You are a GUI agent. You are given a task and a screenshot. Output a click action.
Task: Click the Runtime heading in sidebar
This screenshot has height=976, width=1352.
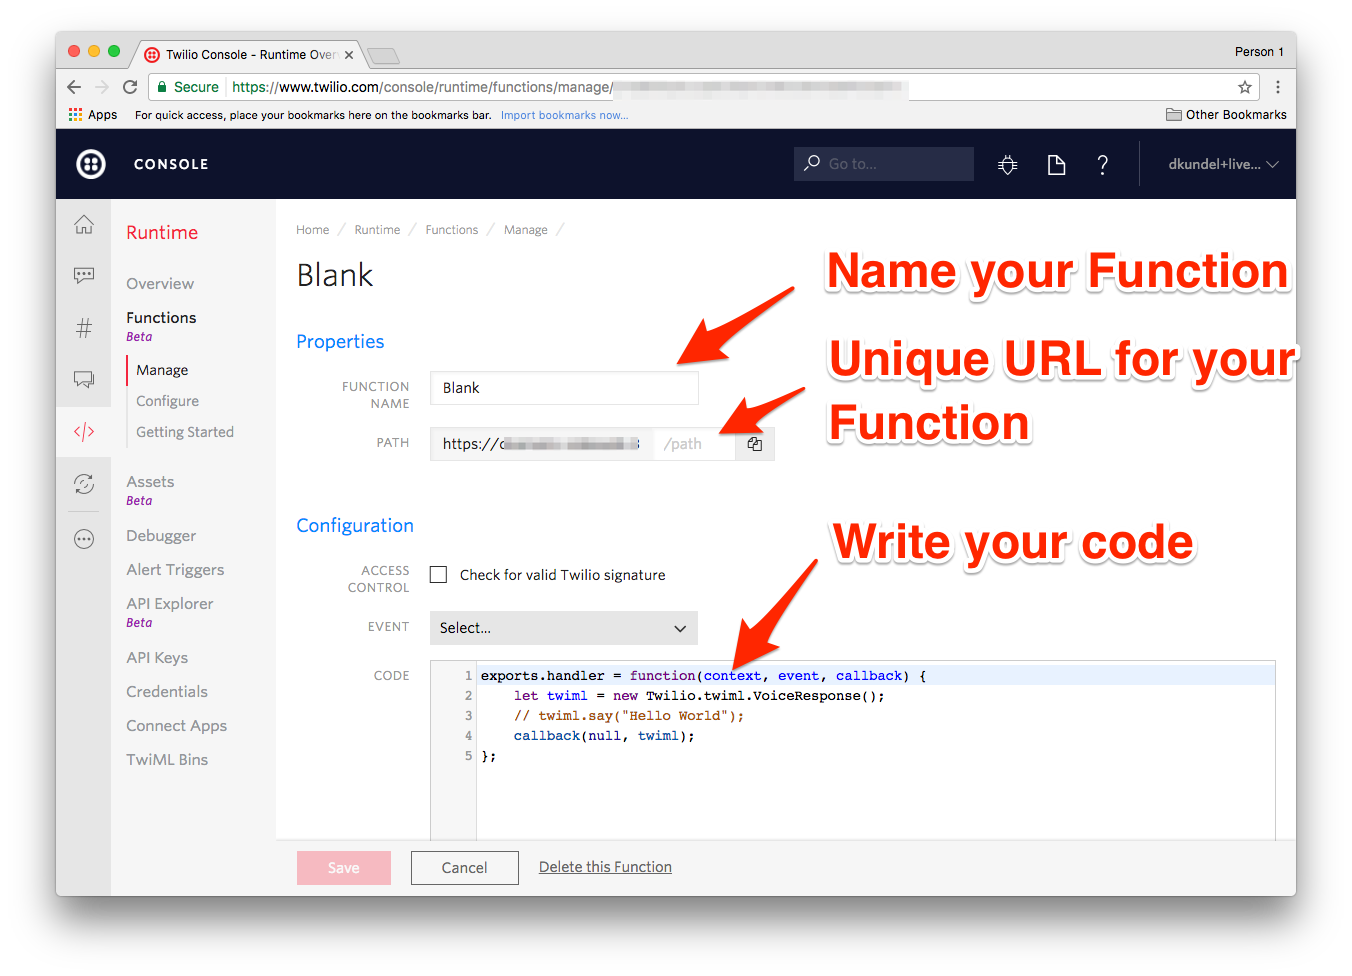point(162,233)
